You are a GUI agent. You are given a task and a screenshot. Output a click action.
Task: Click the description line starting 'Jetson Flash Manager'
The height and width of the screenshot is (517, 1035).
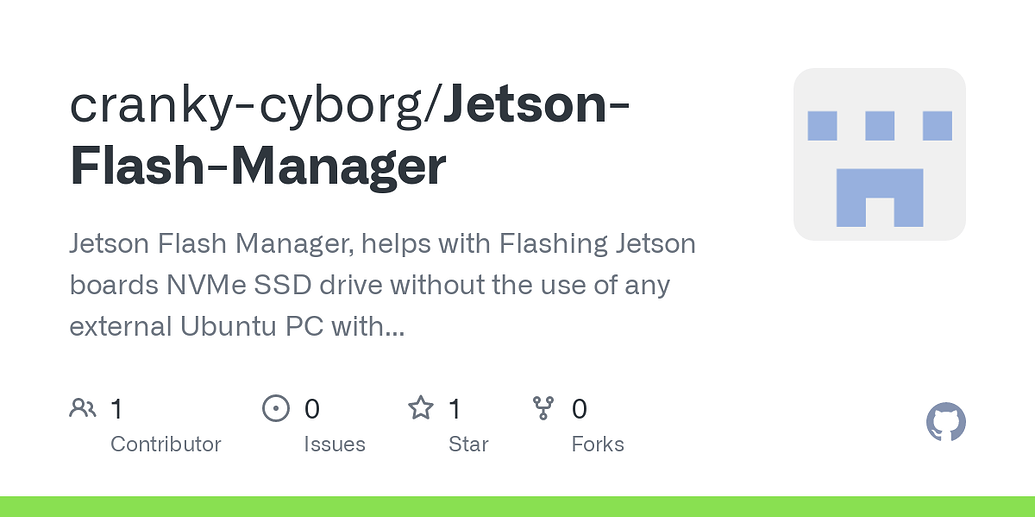click(383, 244)
